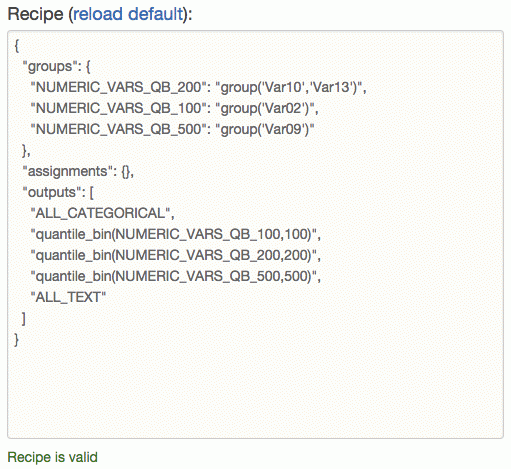Click the NUMERIC_VARS_QB_200 group line

click(x=198, y=87)
